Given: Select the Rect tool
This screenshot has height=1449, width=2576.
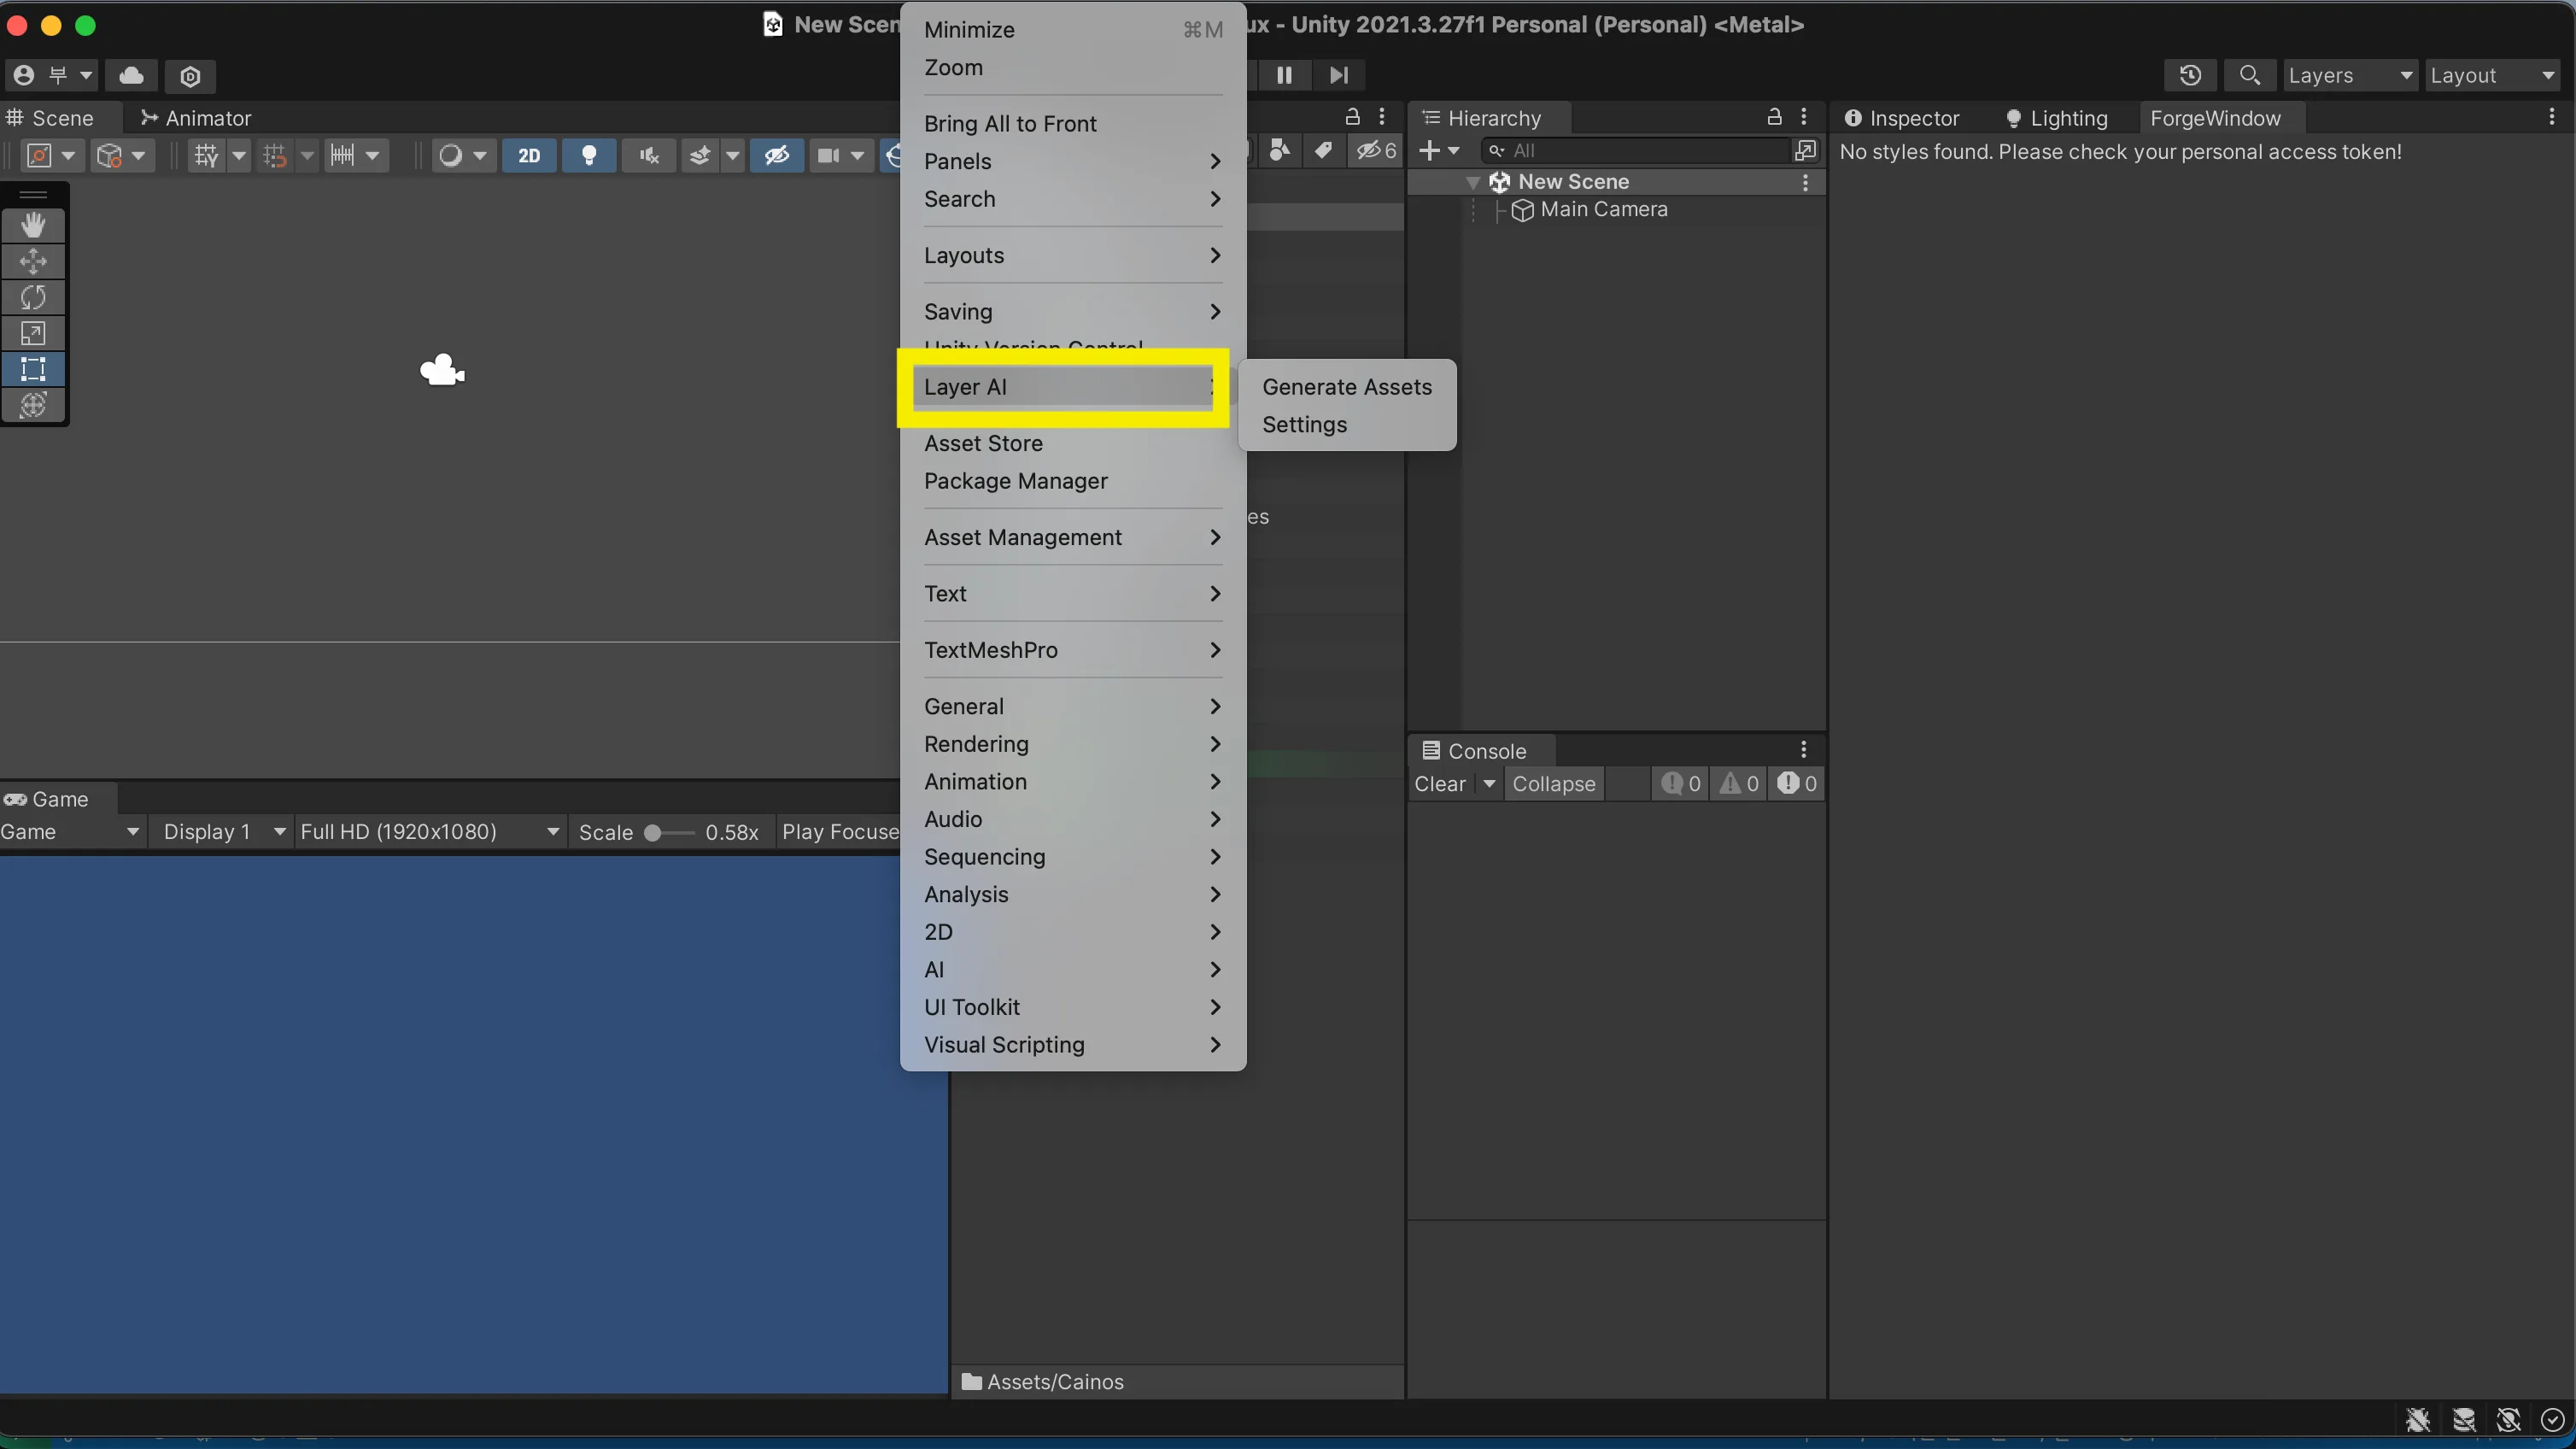Looking at the screenshot, I should click(33, 369).
